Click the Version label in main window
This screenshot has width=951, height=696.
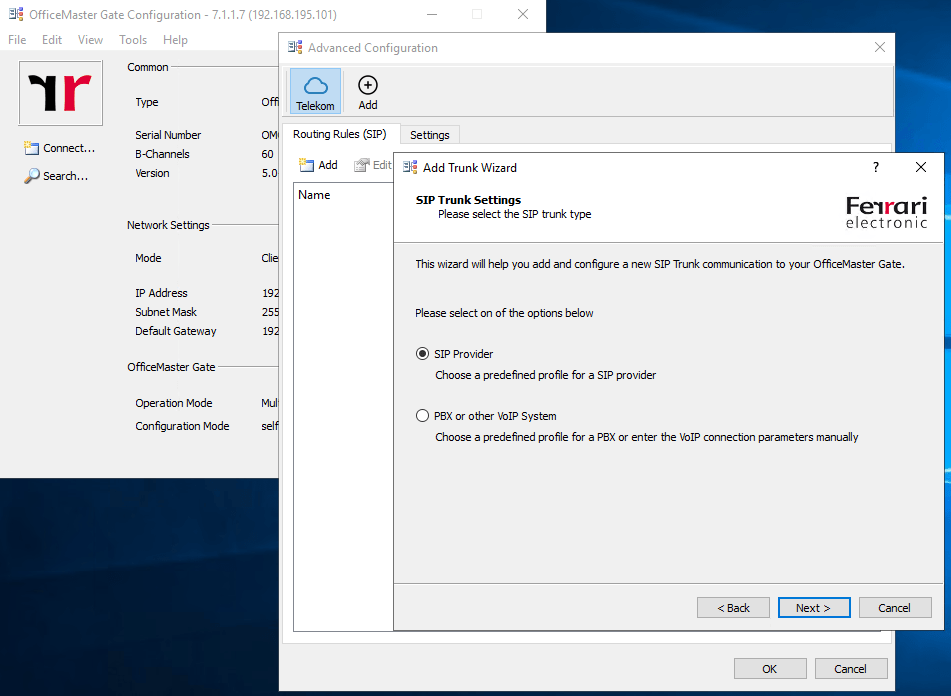(x=152, y=173)
